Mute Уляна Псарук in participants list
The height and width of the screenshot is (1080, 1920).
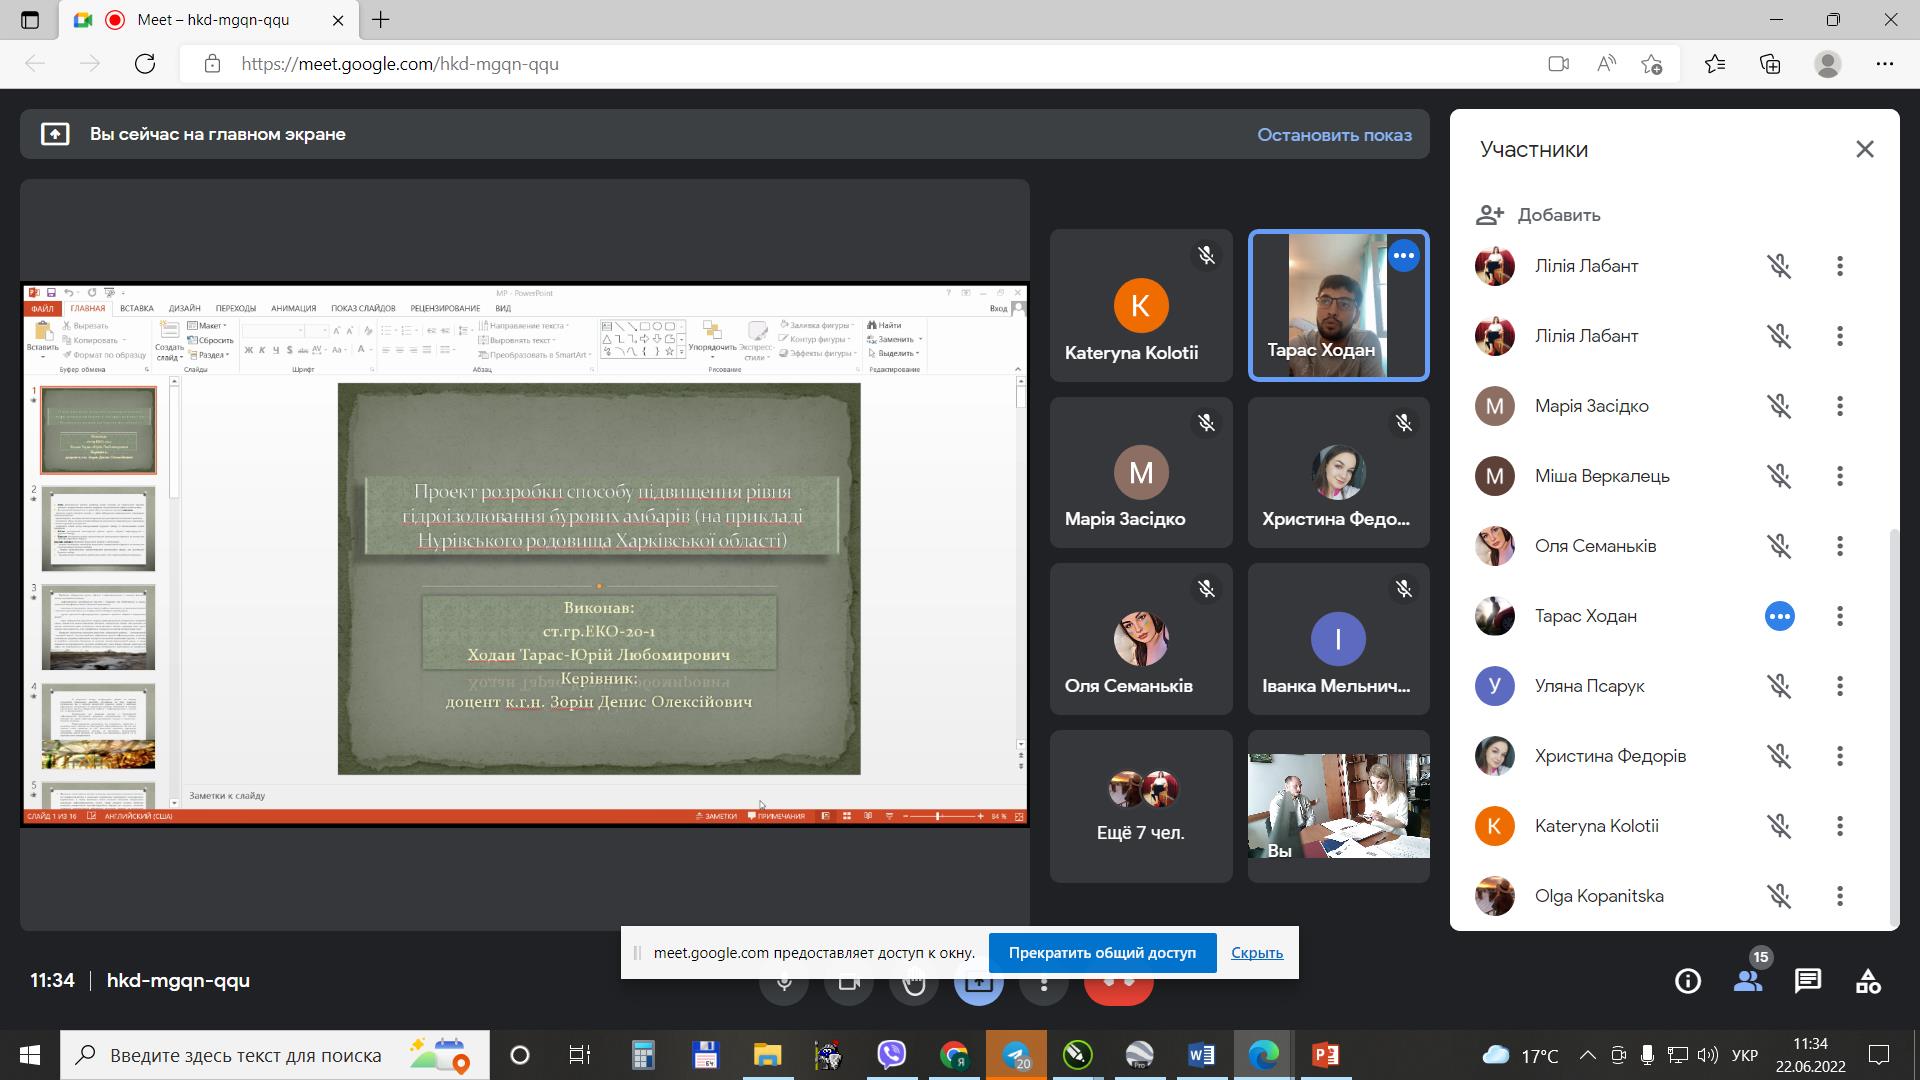pyautogui.click(x=1779, y=686)
